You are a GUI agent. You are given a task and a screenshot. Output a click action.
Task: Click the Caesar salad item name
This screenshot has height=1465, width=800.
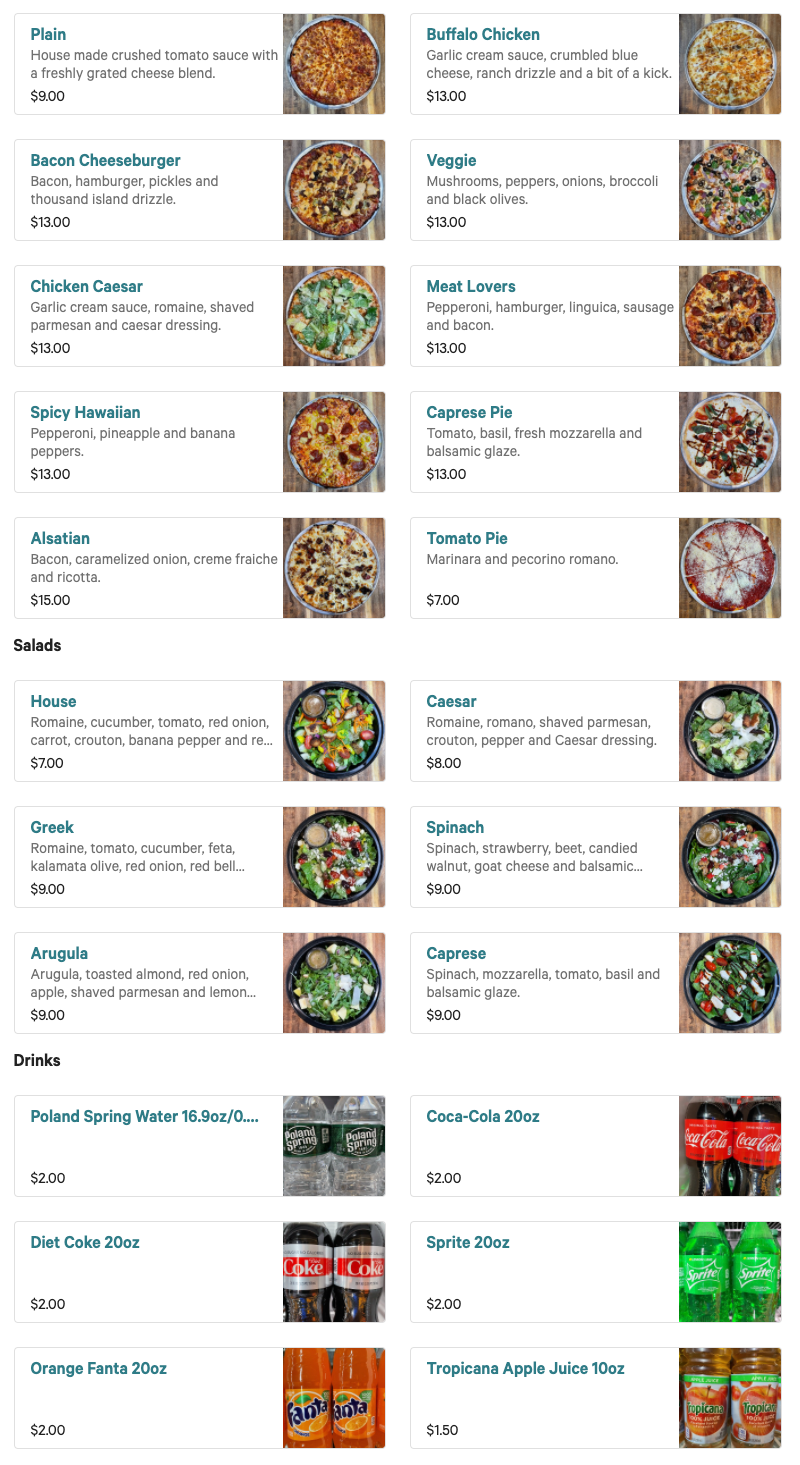(x=451, y=702)
